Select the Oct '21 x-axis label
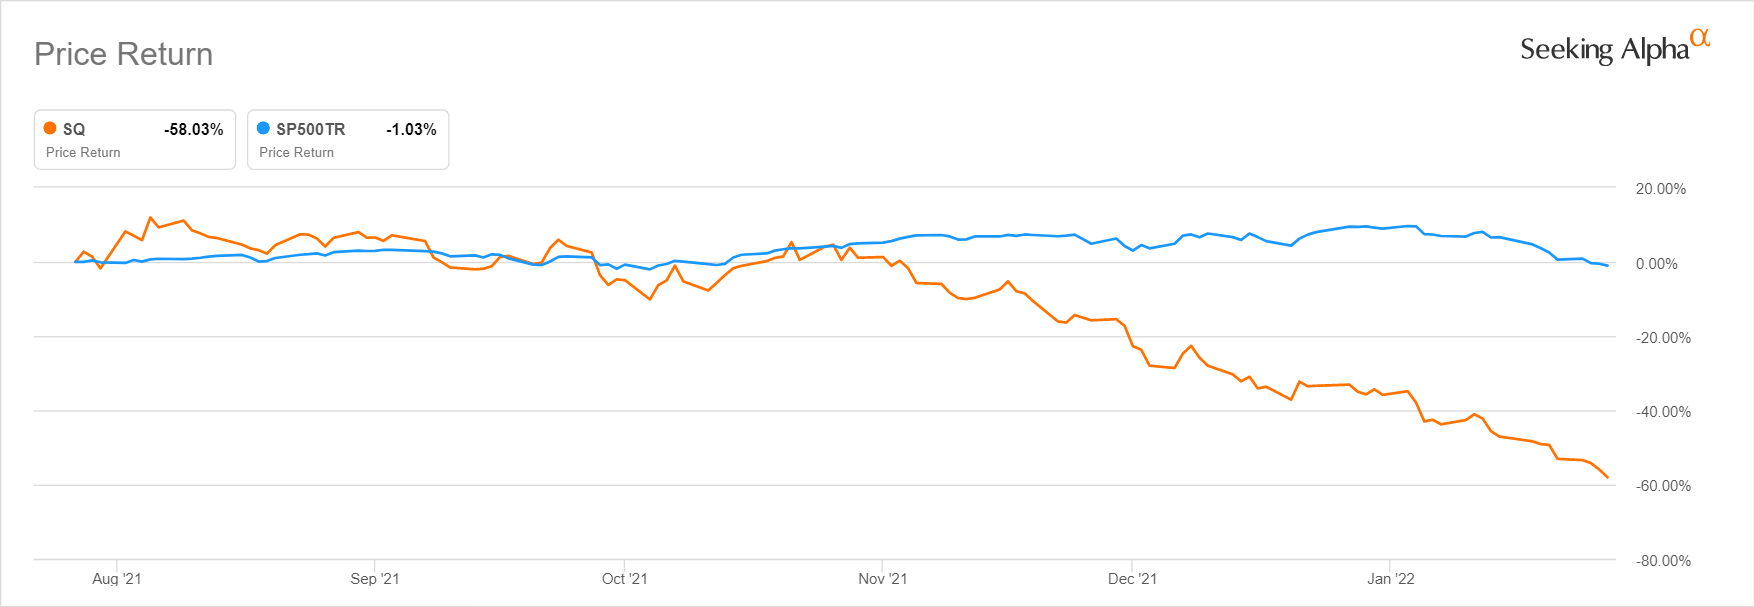This screenshot has height=607, width=1754. 624,579
